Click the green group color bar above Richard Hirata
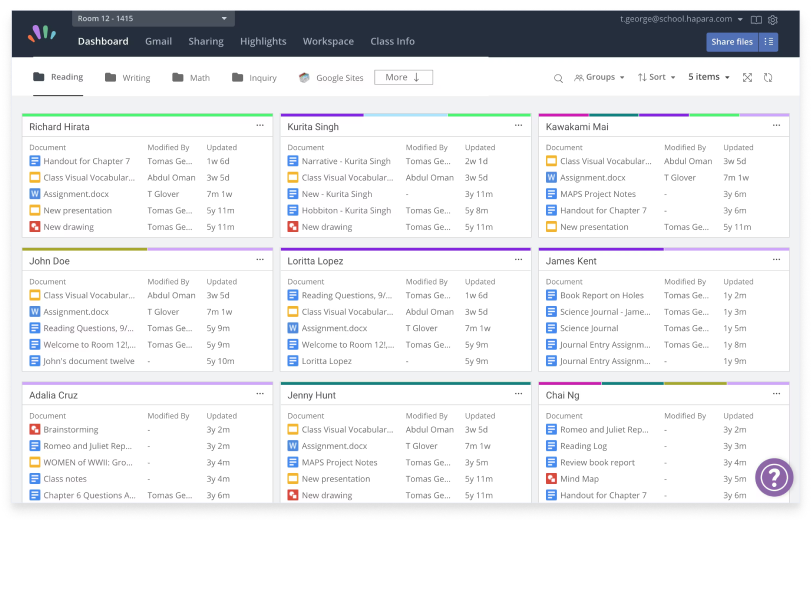812x600 pixels. click(x=147, y=115)
